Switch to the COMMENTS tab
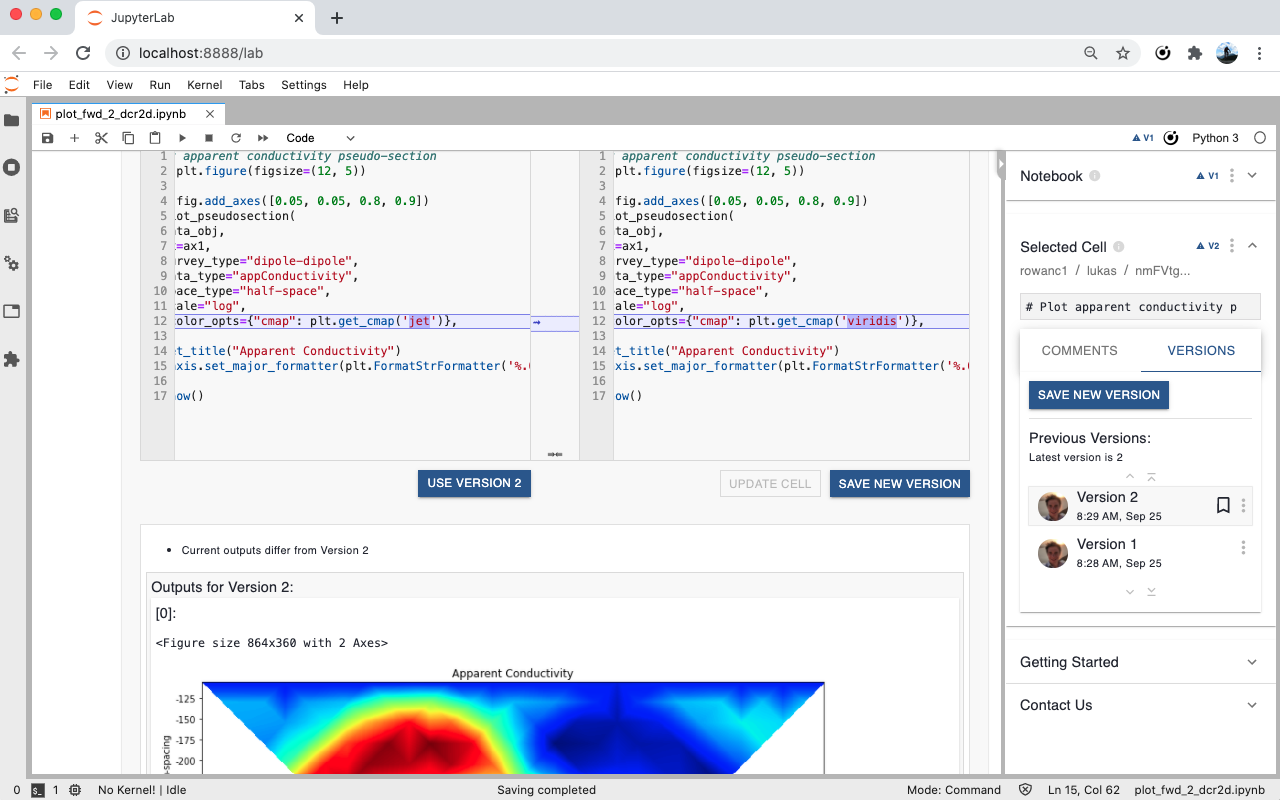Viewport: 1280px width, 800px height. [x=1079, y=351]
